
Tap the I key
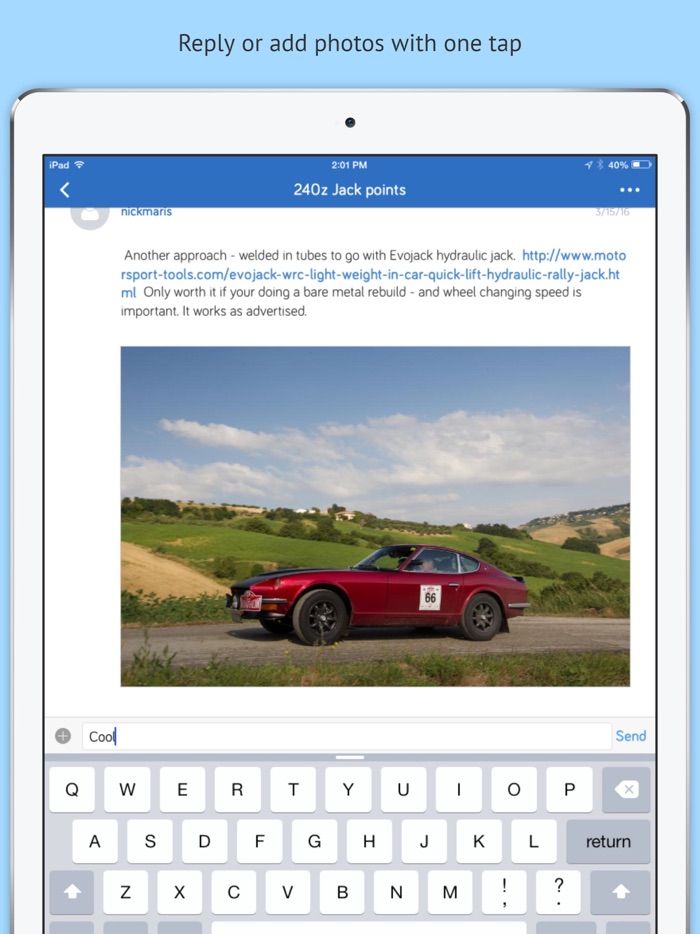point(459,789)
